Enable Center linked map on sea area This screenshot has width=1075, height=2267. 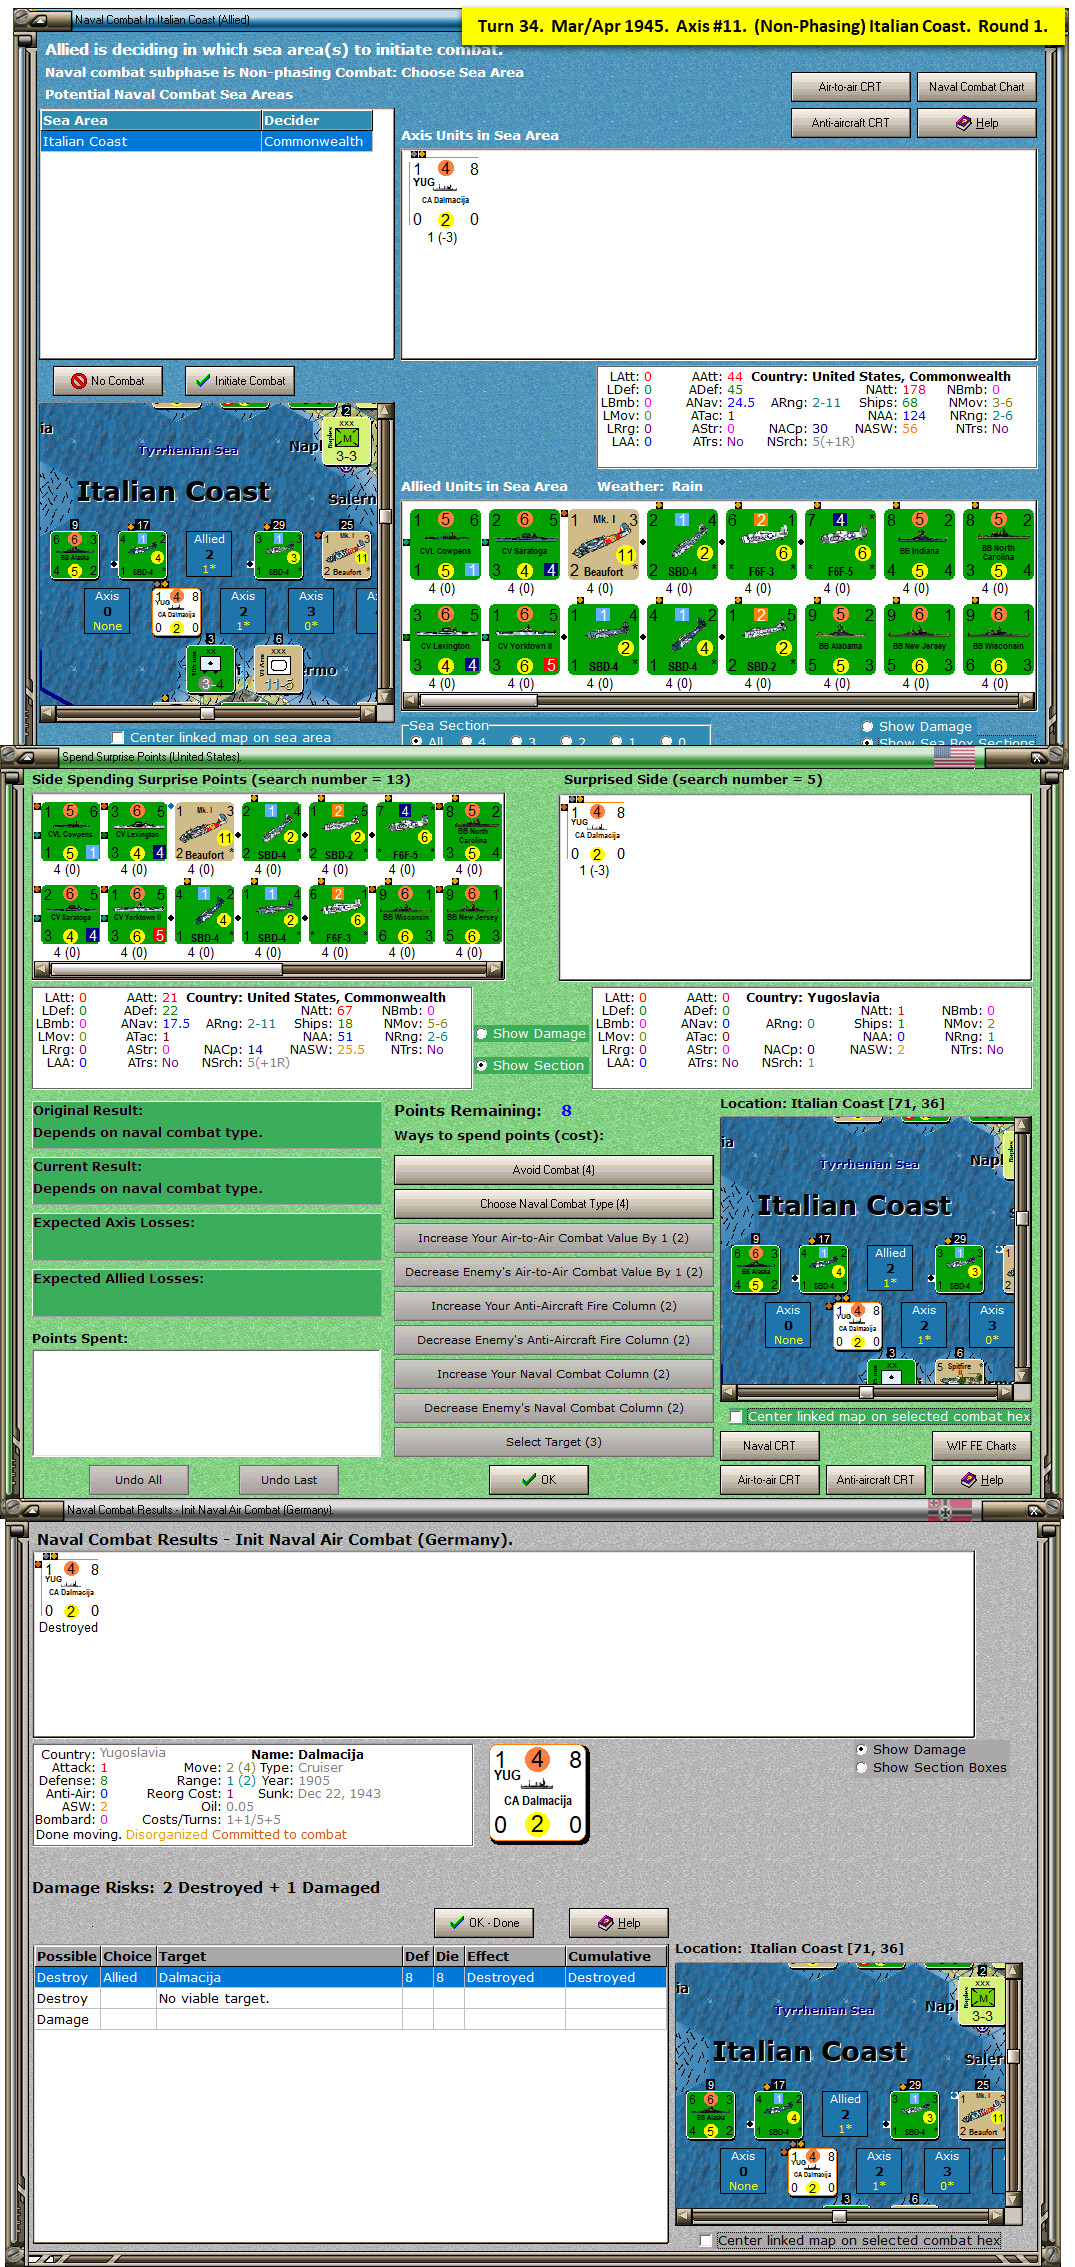pos(118,738)
